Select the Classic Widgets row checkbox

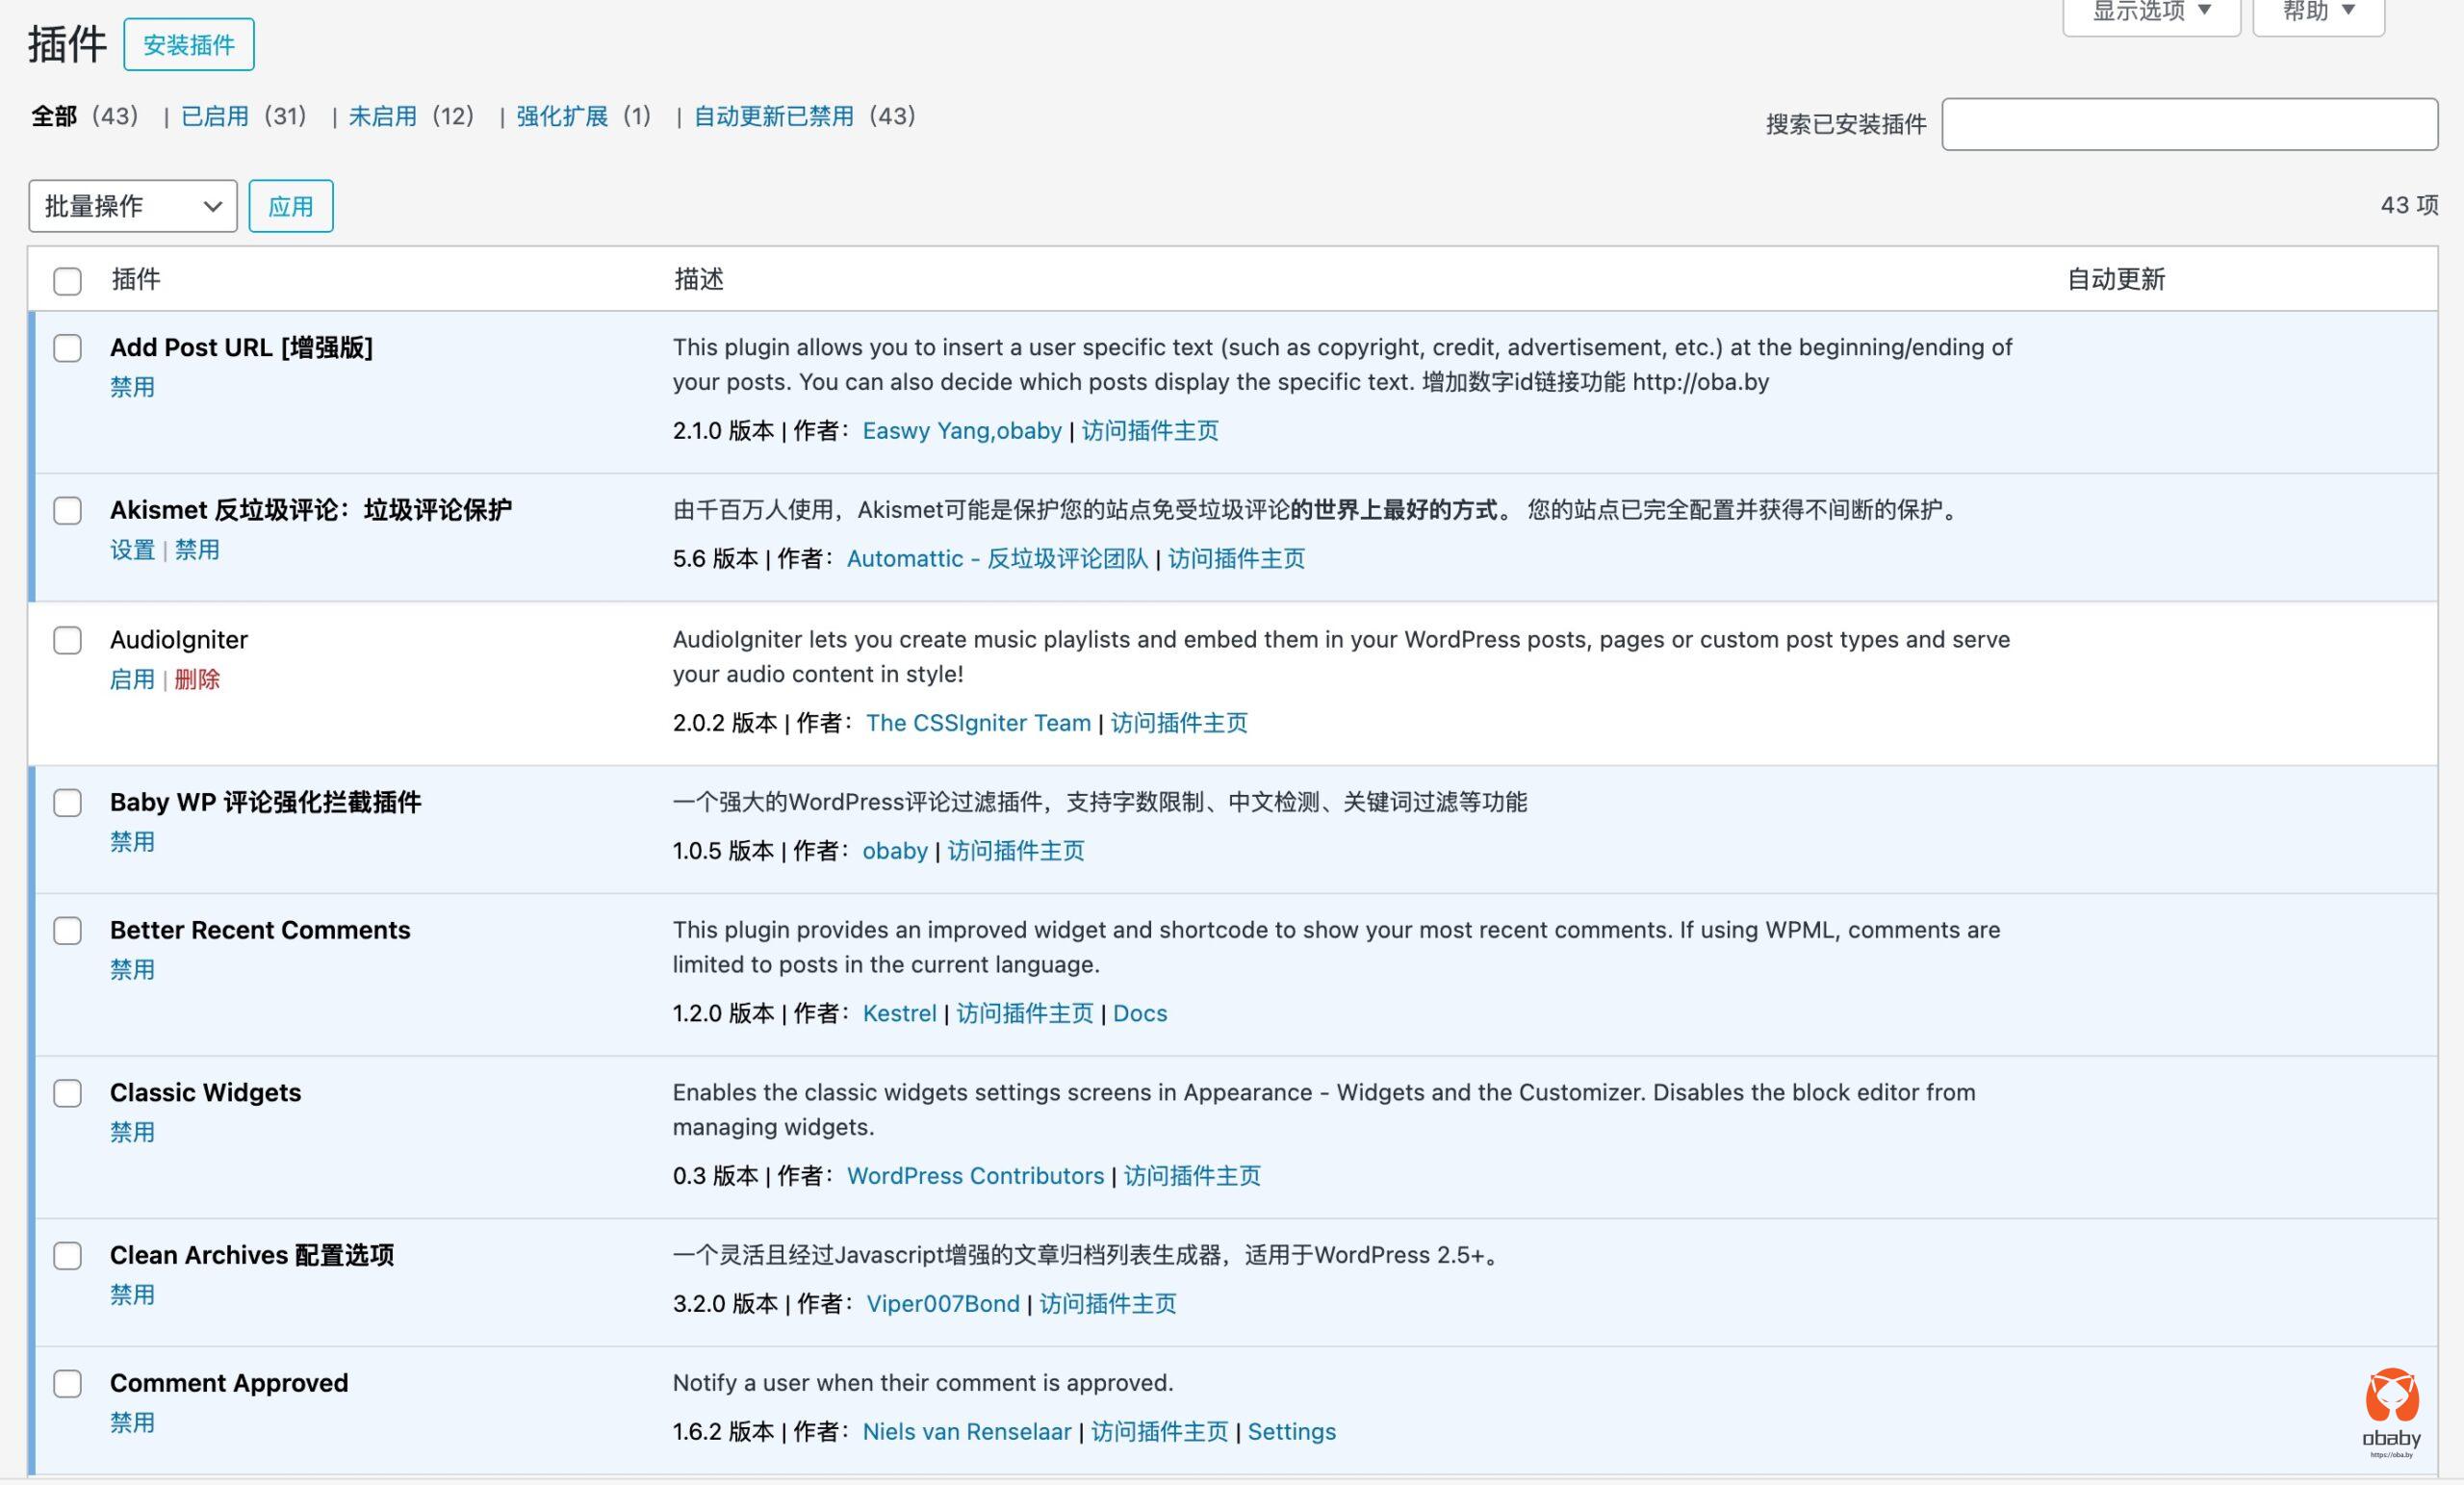(67, 1093)
